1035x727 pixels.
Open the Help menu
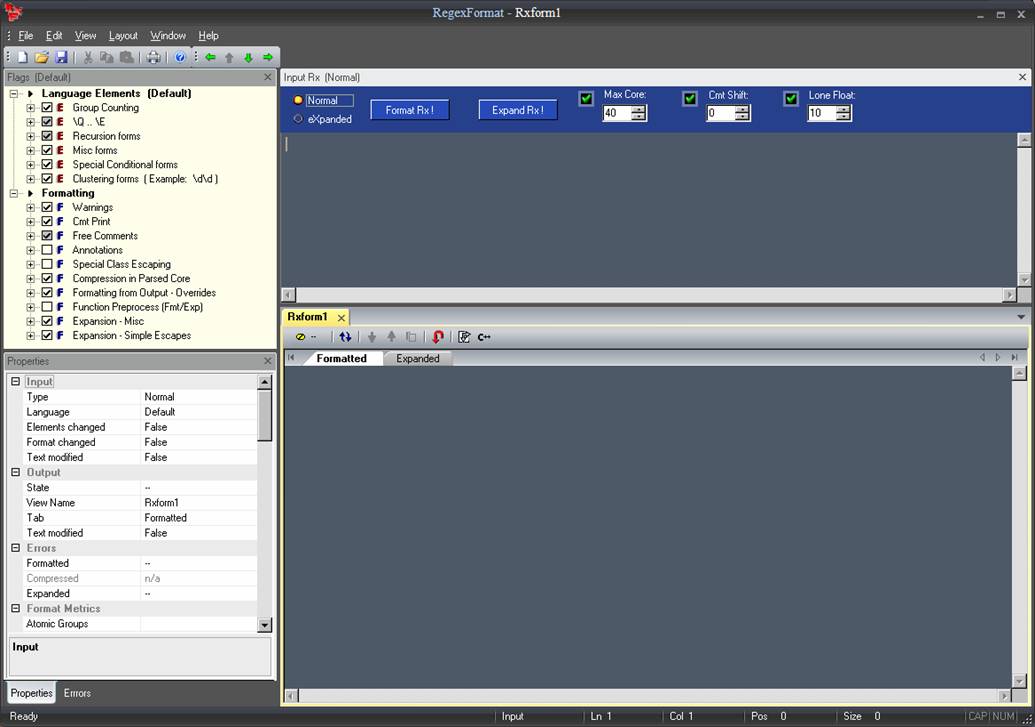209,36
